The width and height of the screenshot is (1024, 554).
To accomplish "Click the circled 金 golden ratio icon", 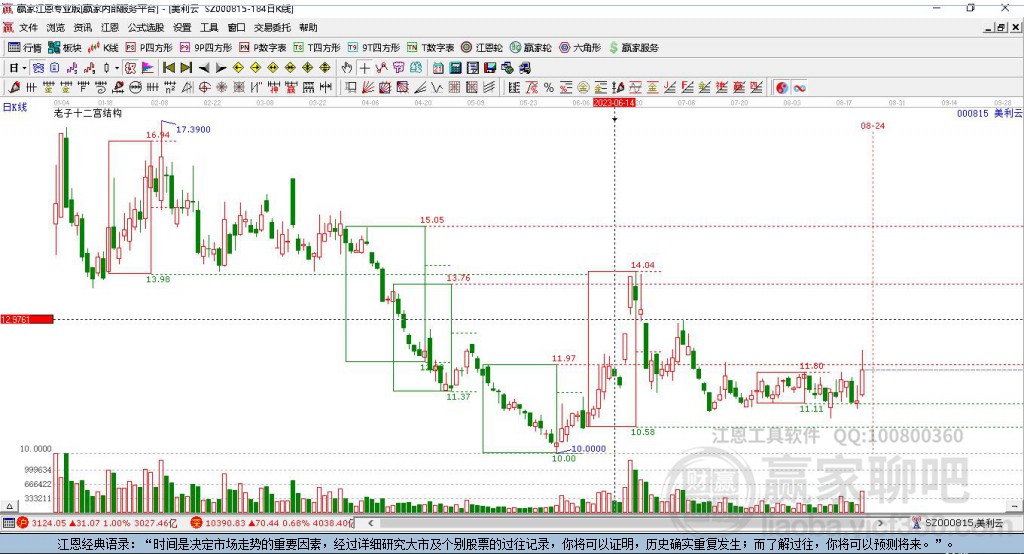I will [583, 88].
